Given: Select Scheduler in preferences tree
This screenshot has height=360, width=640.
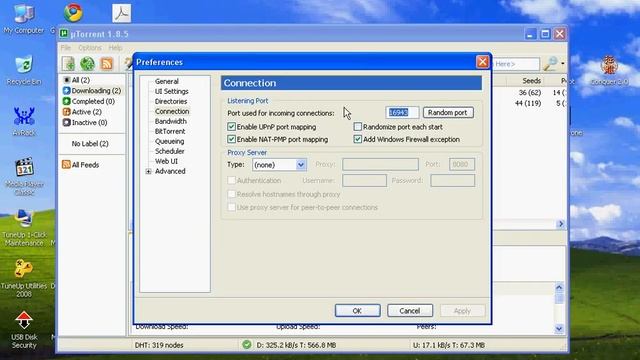Looking at the screenshot, I should click(169, 151).
